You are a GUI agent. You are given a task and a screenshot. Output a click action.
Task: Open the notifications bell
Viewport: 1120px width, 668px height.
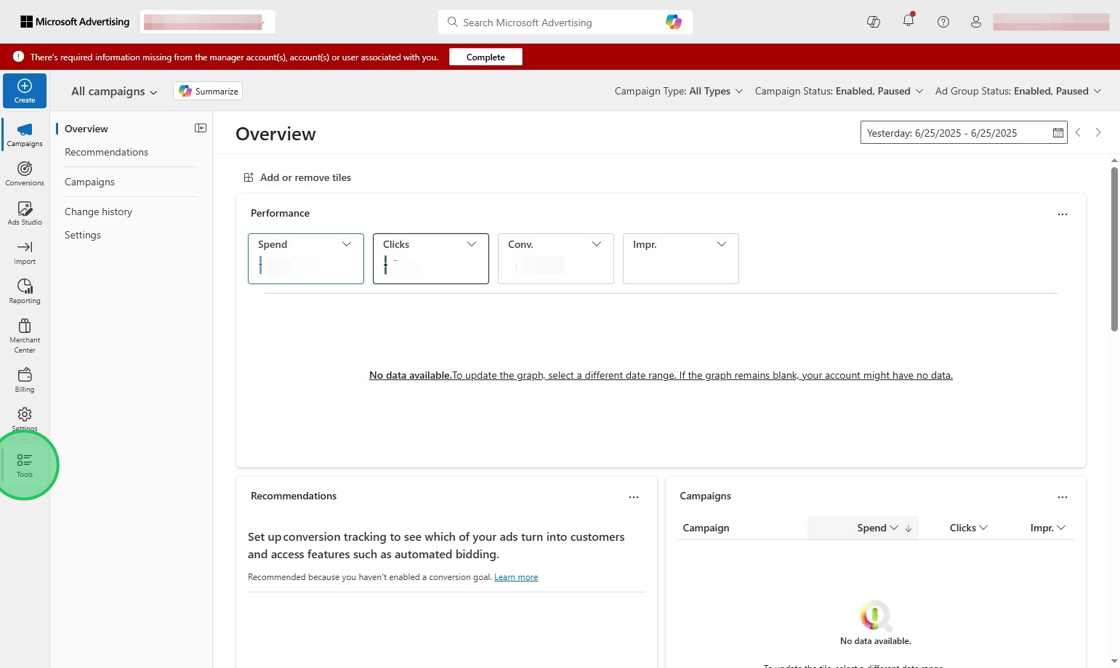click(x=909, y=21)
